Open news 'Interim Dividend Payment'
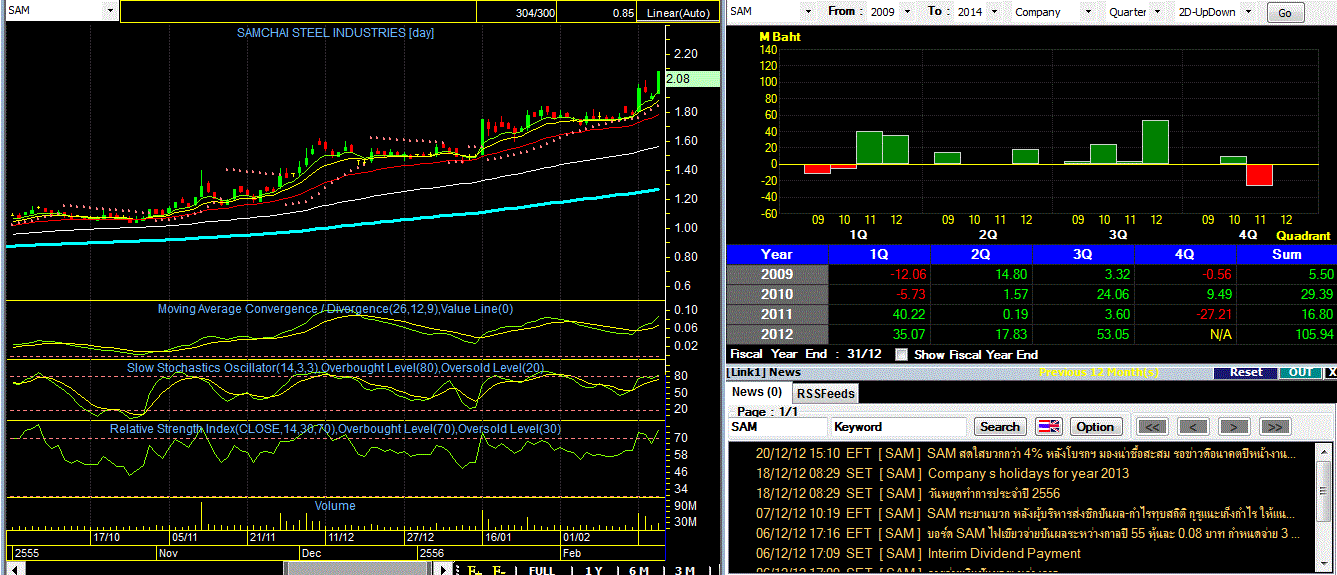This screenshot has height=575, width=1337. tap(1004, 553)
